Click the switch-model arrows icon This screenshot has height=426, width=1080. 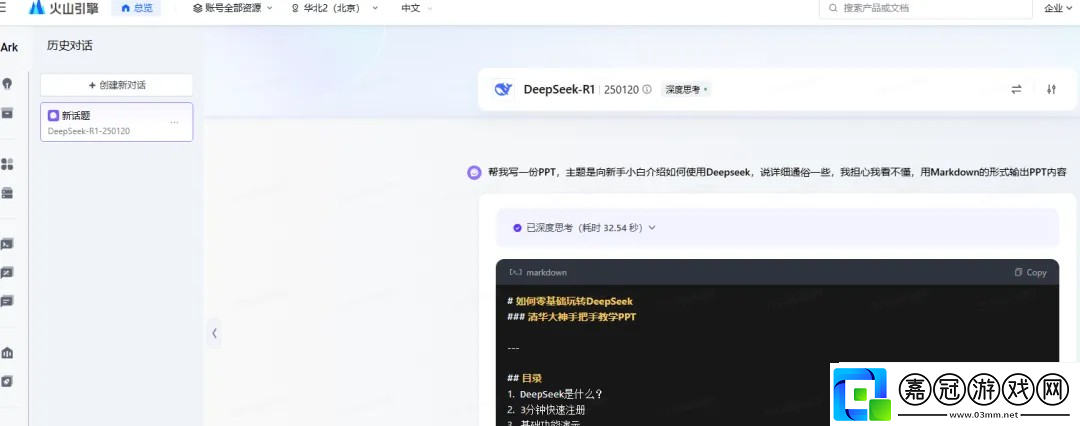[1017, 90]
